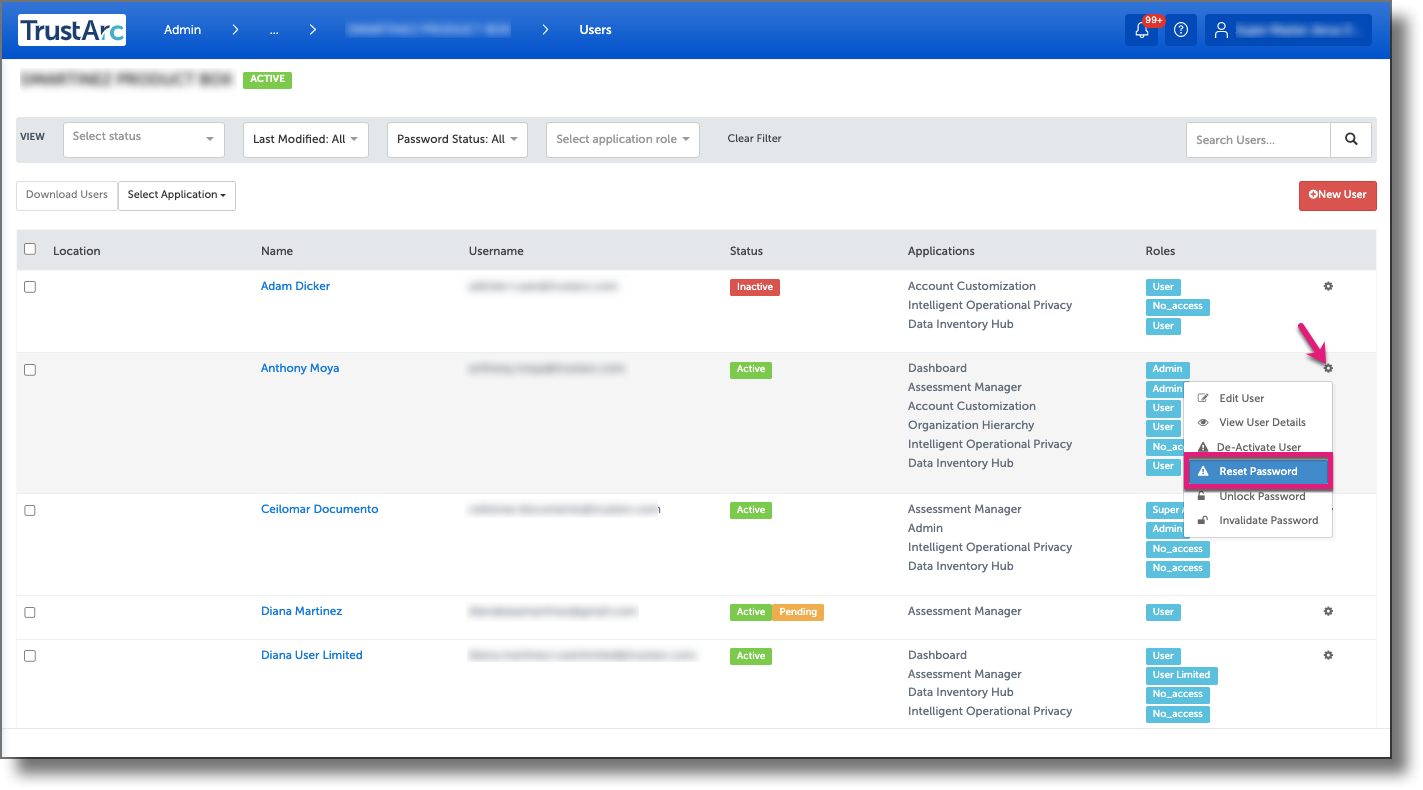This screenshot has width=1423, height=790.
Task: Check the Adam Dicker row checkbox
Action: [x=30, y=287]
